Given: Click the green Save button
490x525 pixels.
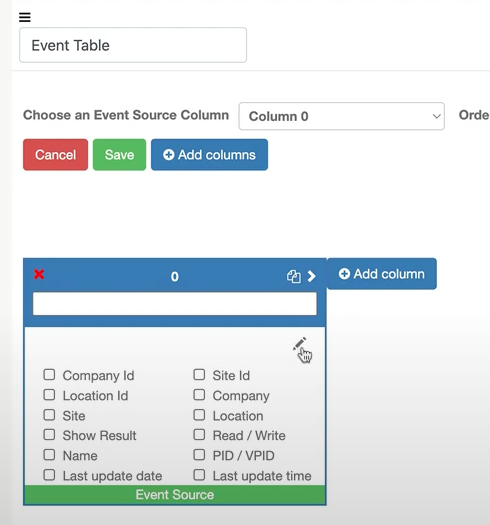Looking at the screenshot, I should point(120,155).
